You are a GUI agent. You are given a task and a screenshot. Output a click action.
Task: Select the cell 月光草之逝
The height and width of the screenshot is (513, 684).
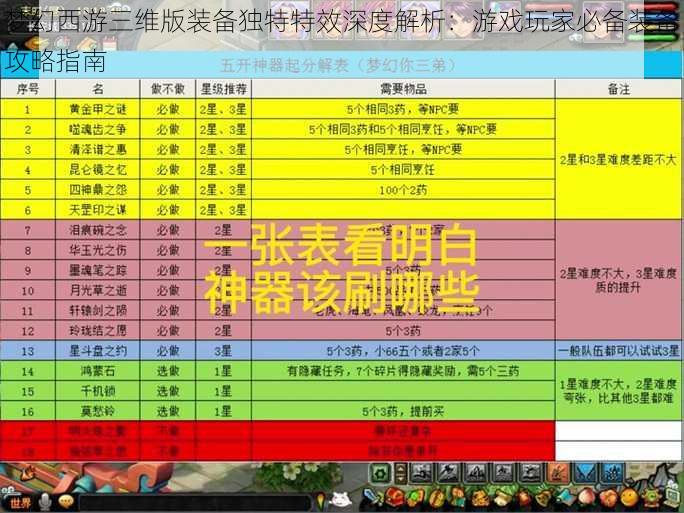[98, 290]
